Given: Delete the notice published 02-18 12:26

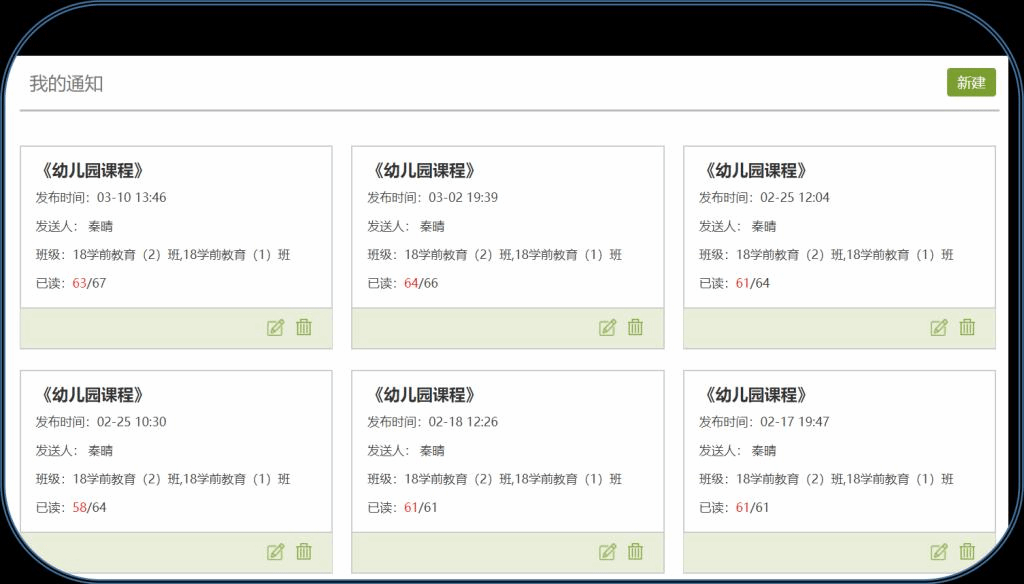Looking at the screenshot, I should (635, 551).
